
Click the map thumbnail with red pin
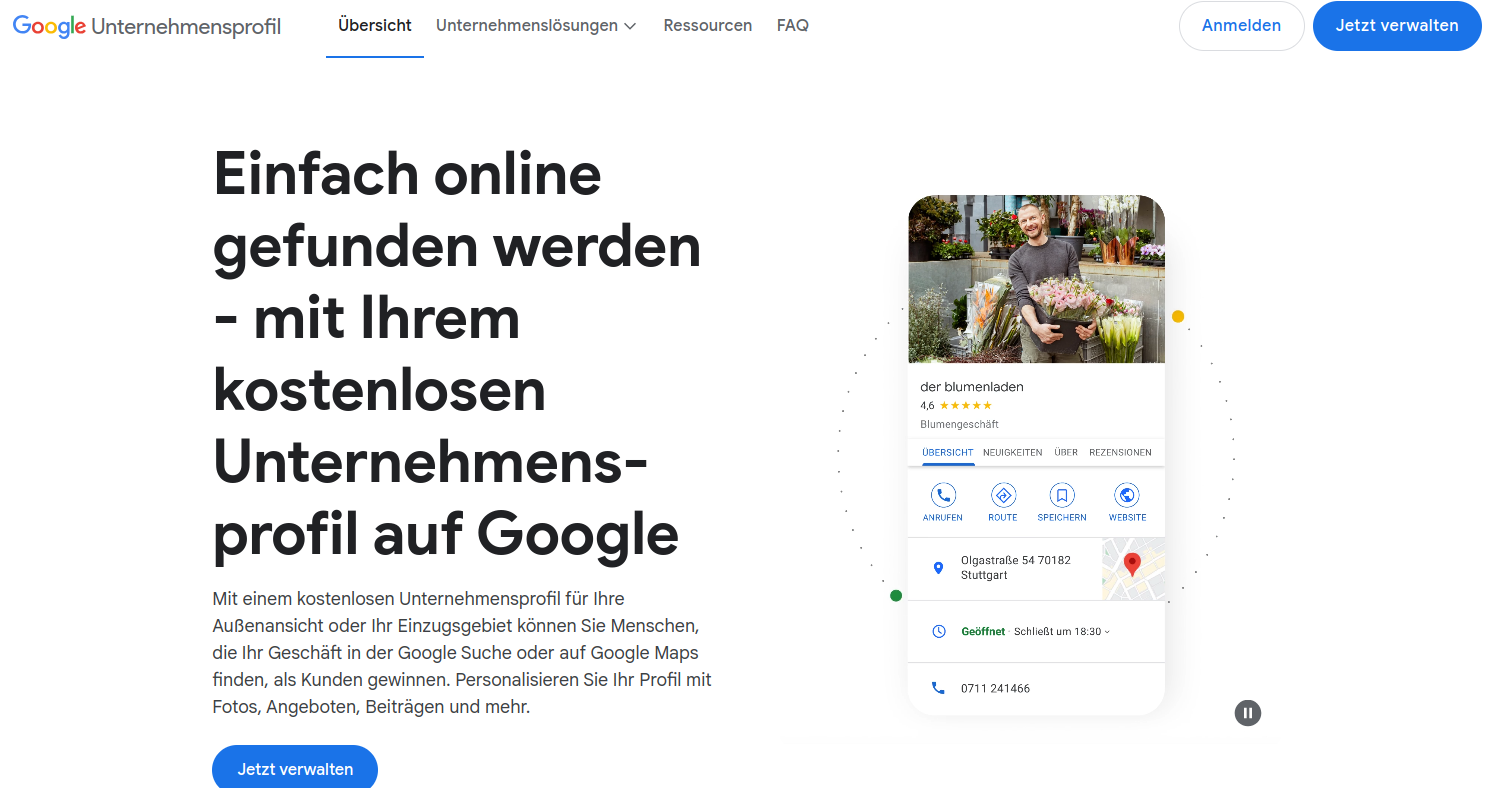pos(1133,568)
